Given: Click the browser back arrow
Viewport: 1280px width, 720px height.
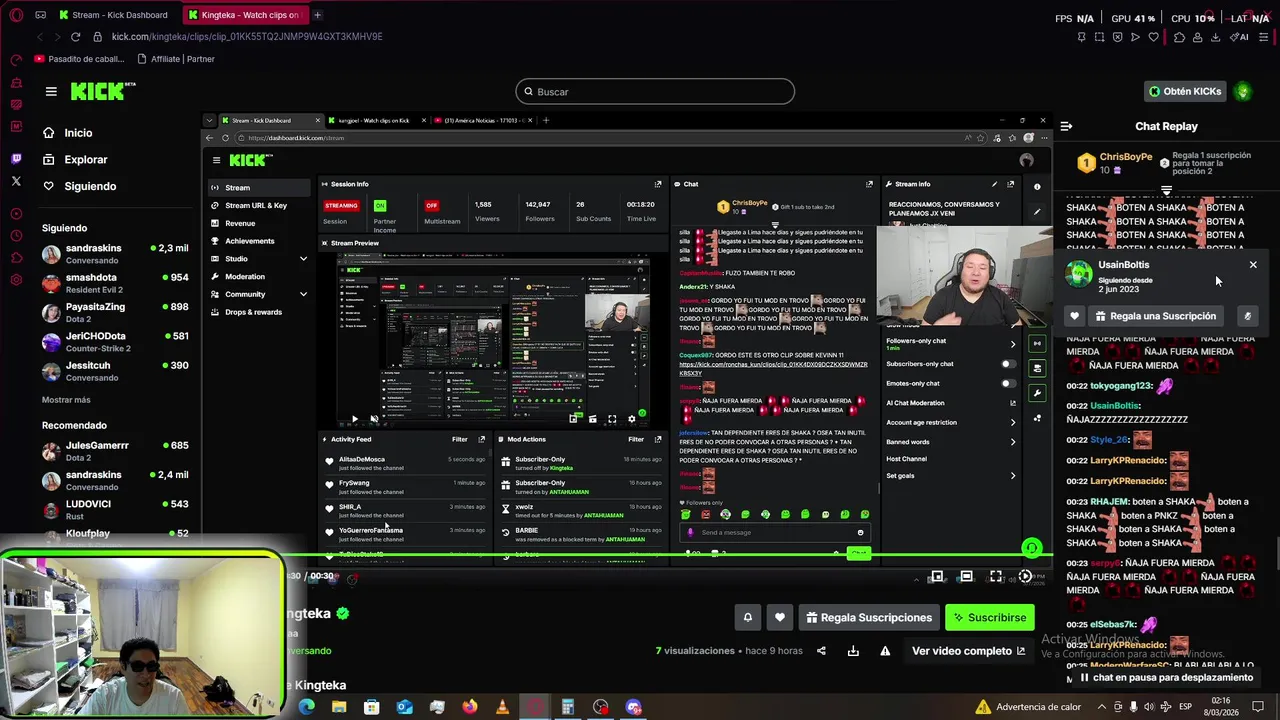Looking at the screenshot, I should [40, 37].
